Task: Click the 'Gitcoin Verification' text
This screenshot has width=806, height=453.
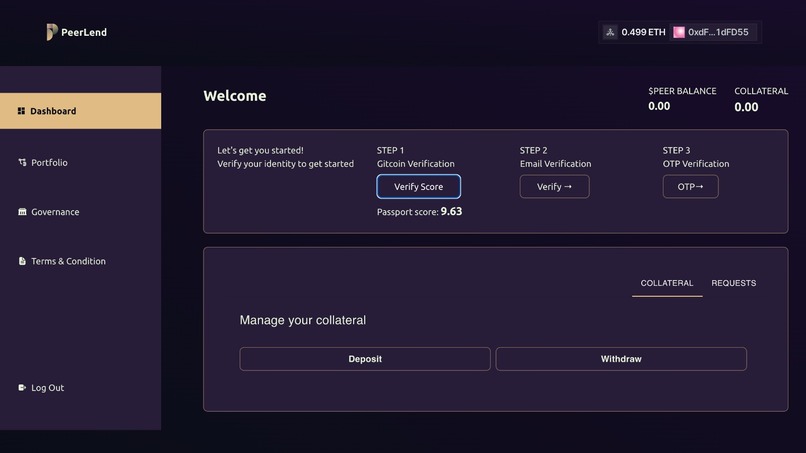Action: [415, 164]
